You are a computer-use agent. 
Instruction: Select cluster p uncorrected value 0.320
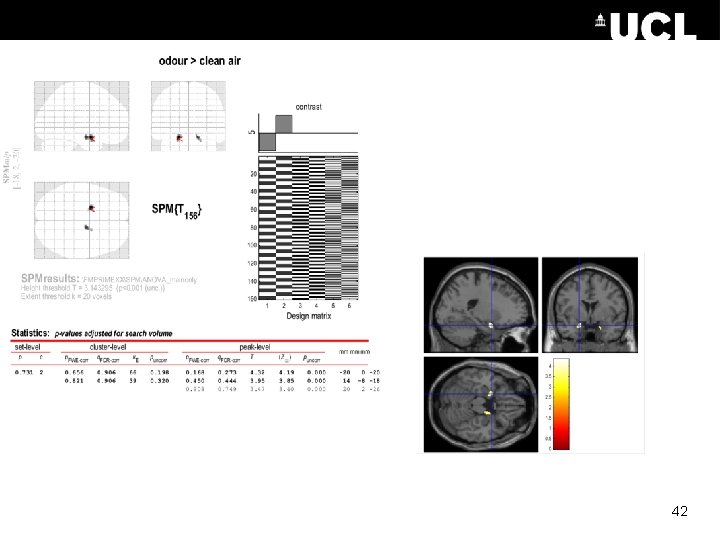(x=160, y=381)
